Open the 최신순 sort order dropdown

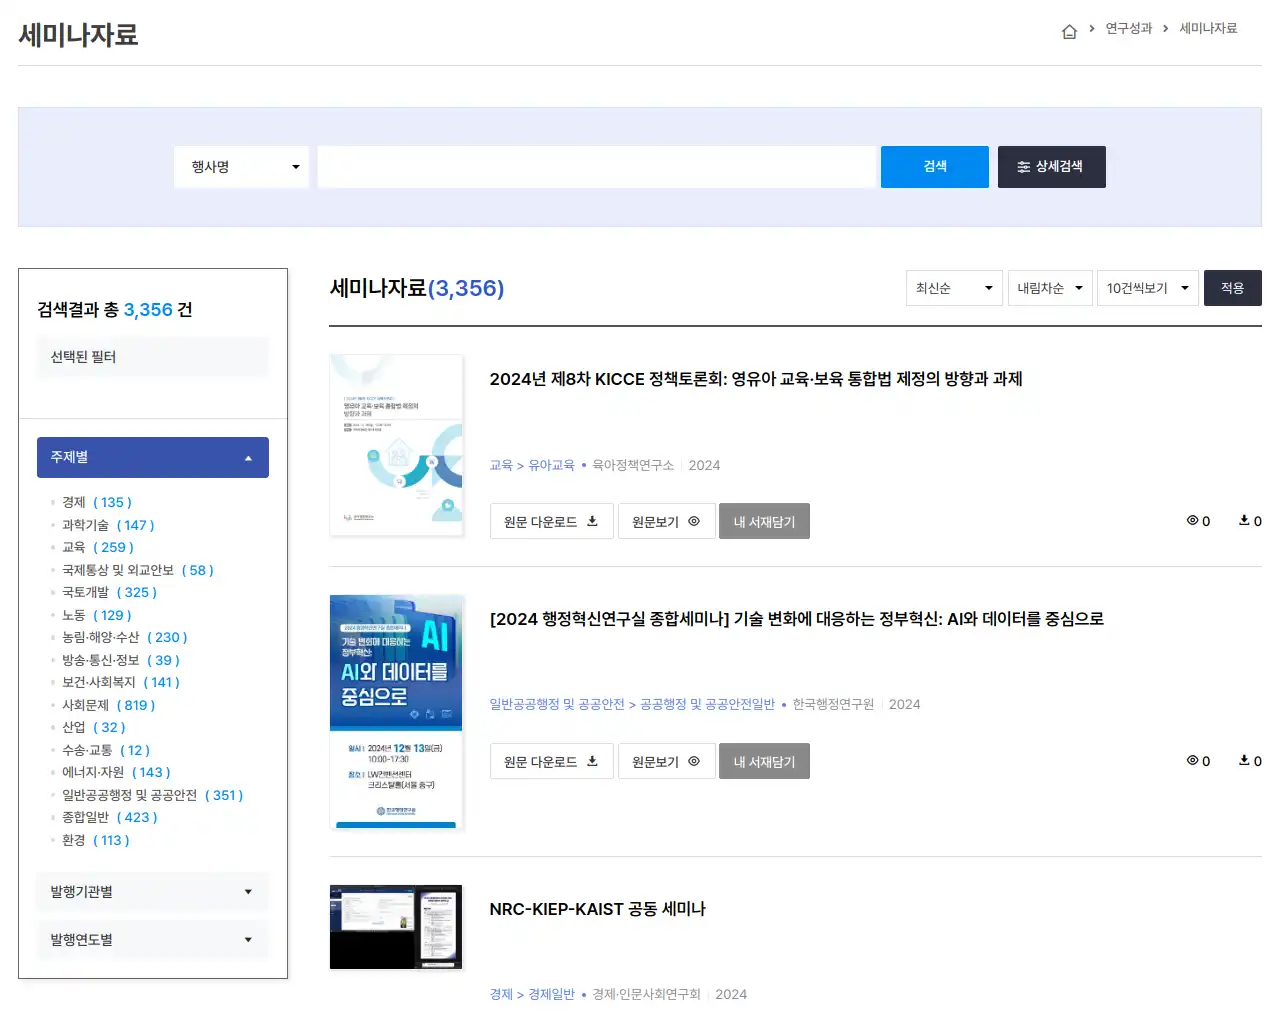(953, 288)
